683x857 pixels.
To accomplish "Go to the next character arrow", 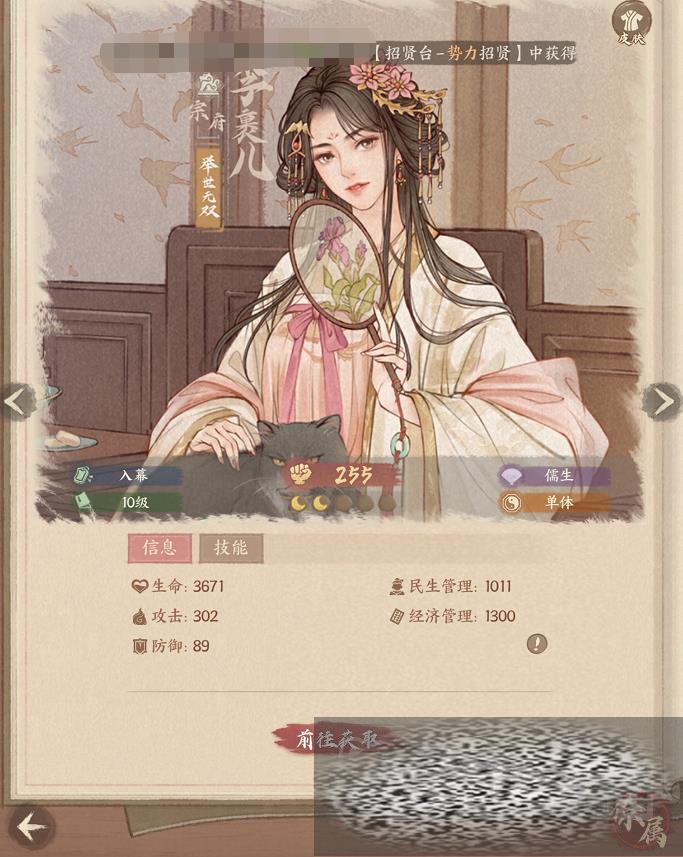I will [662, 402].
